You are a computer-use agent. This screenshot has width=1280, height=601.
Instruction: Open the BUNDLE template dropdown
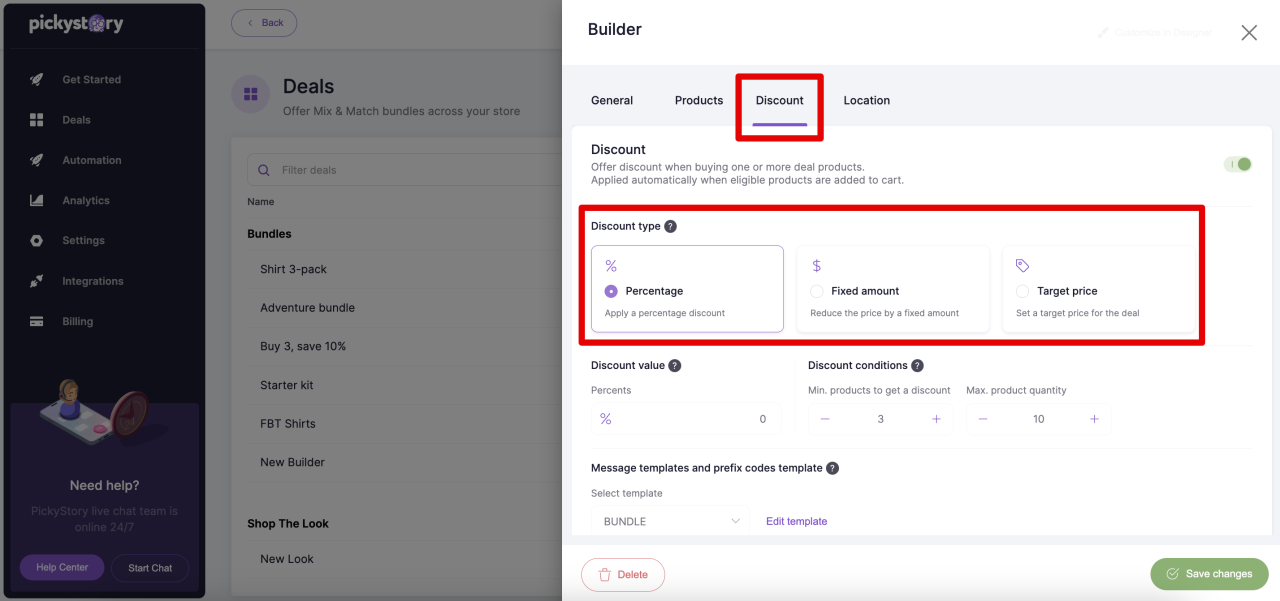click(x=670, y=521)
